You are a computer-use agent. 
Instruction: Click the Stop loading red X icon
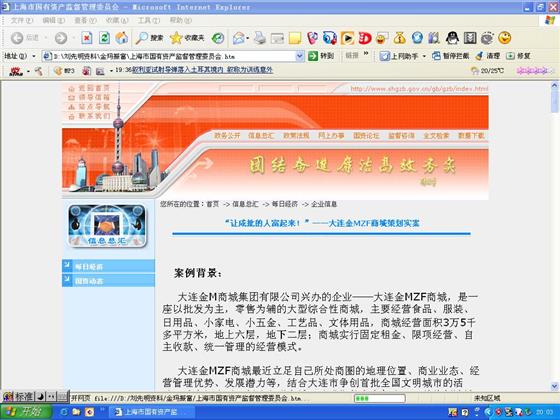pos(86,38)
